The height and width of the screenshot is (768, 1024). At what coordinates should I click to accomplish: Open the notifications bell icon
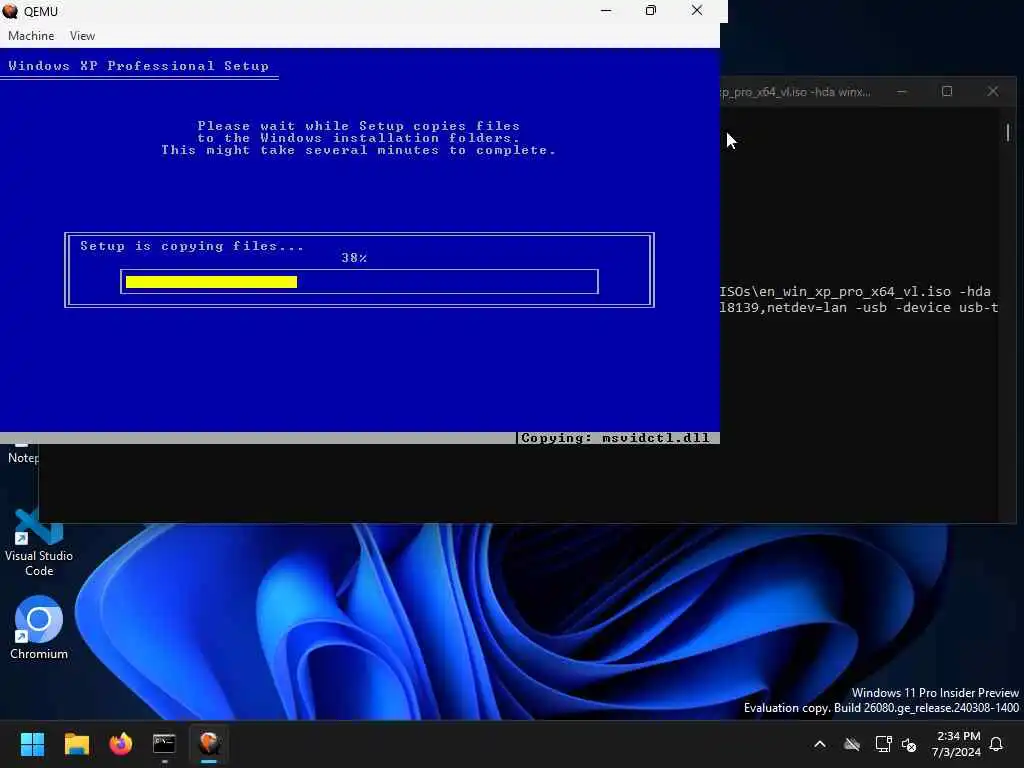tap(997, 744)
